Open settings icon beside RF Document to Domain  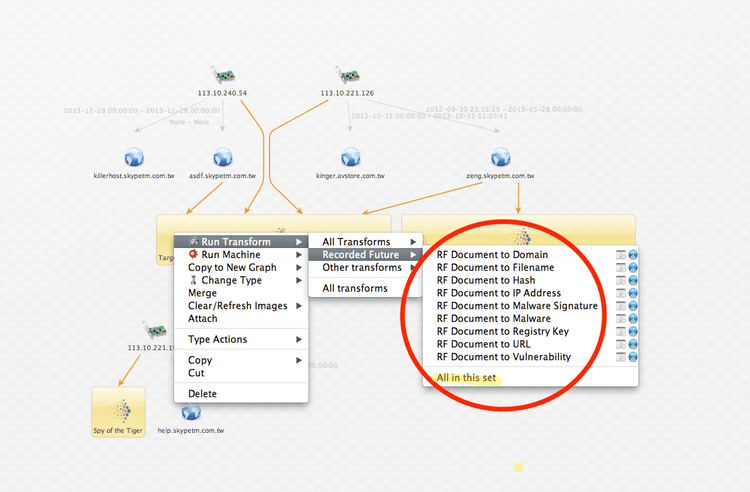pyautogui.click(x=620, y=255)
